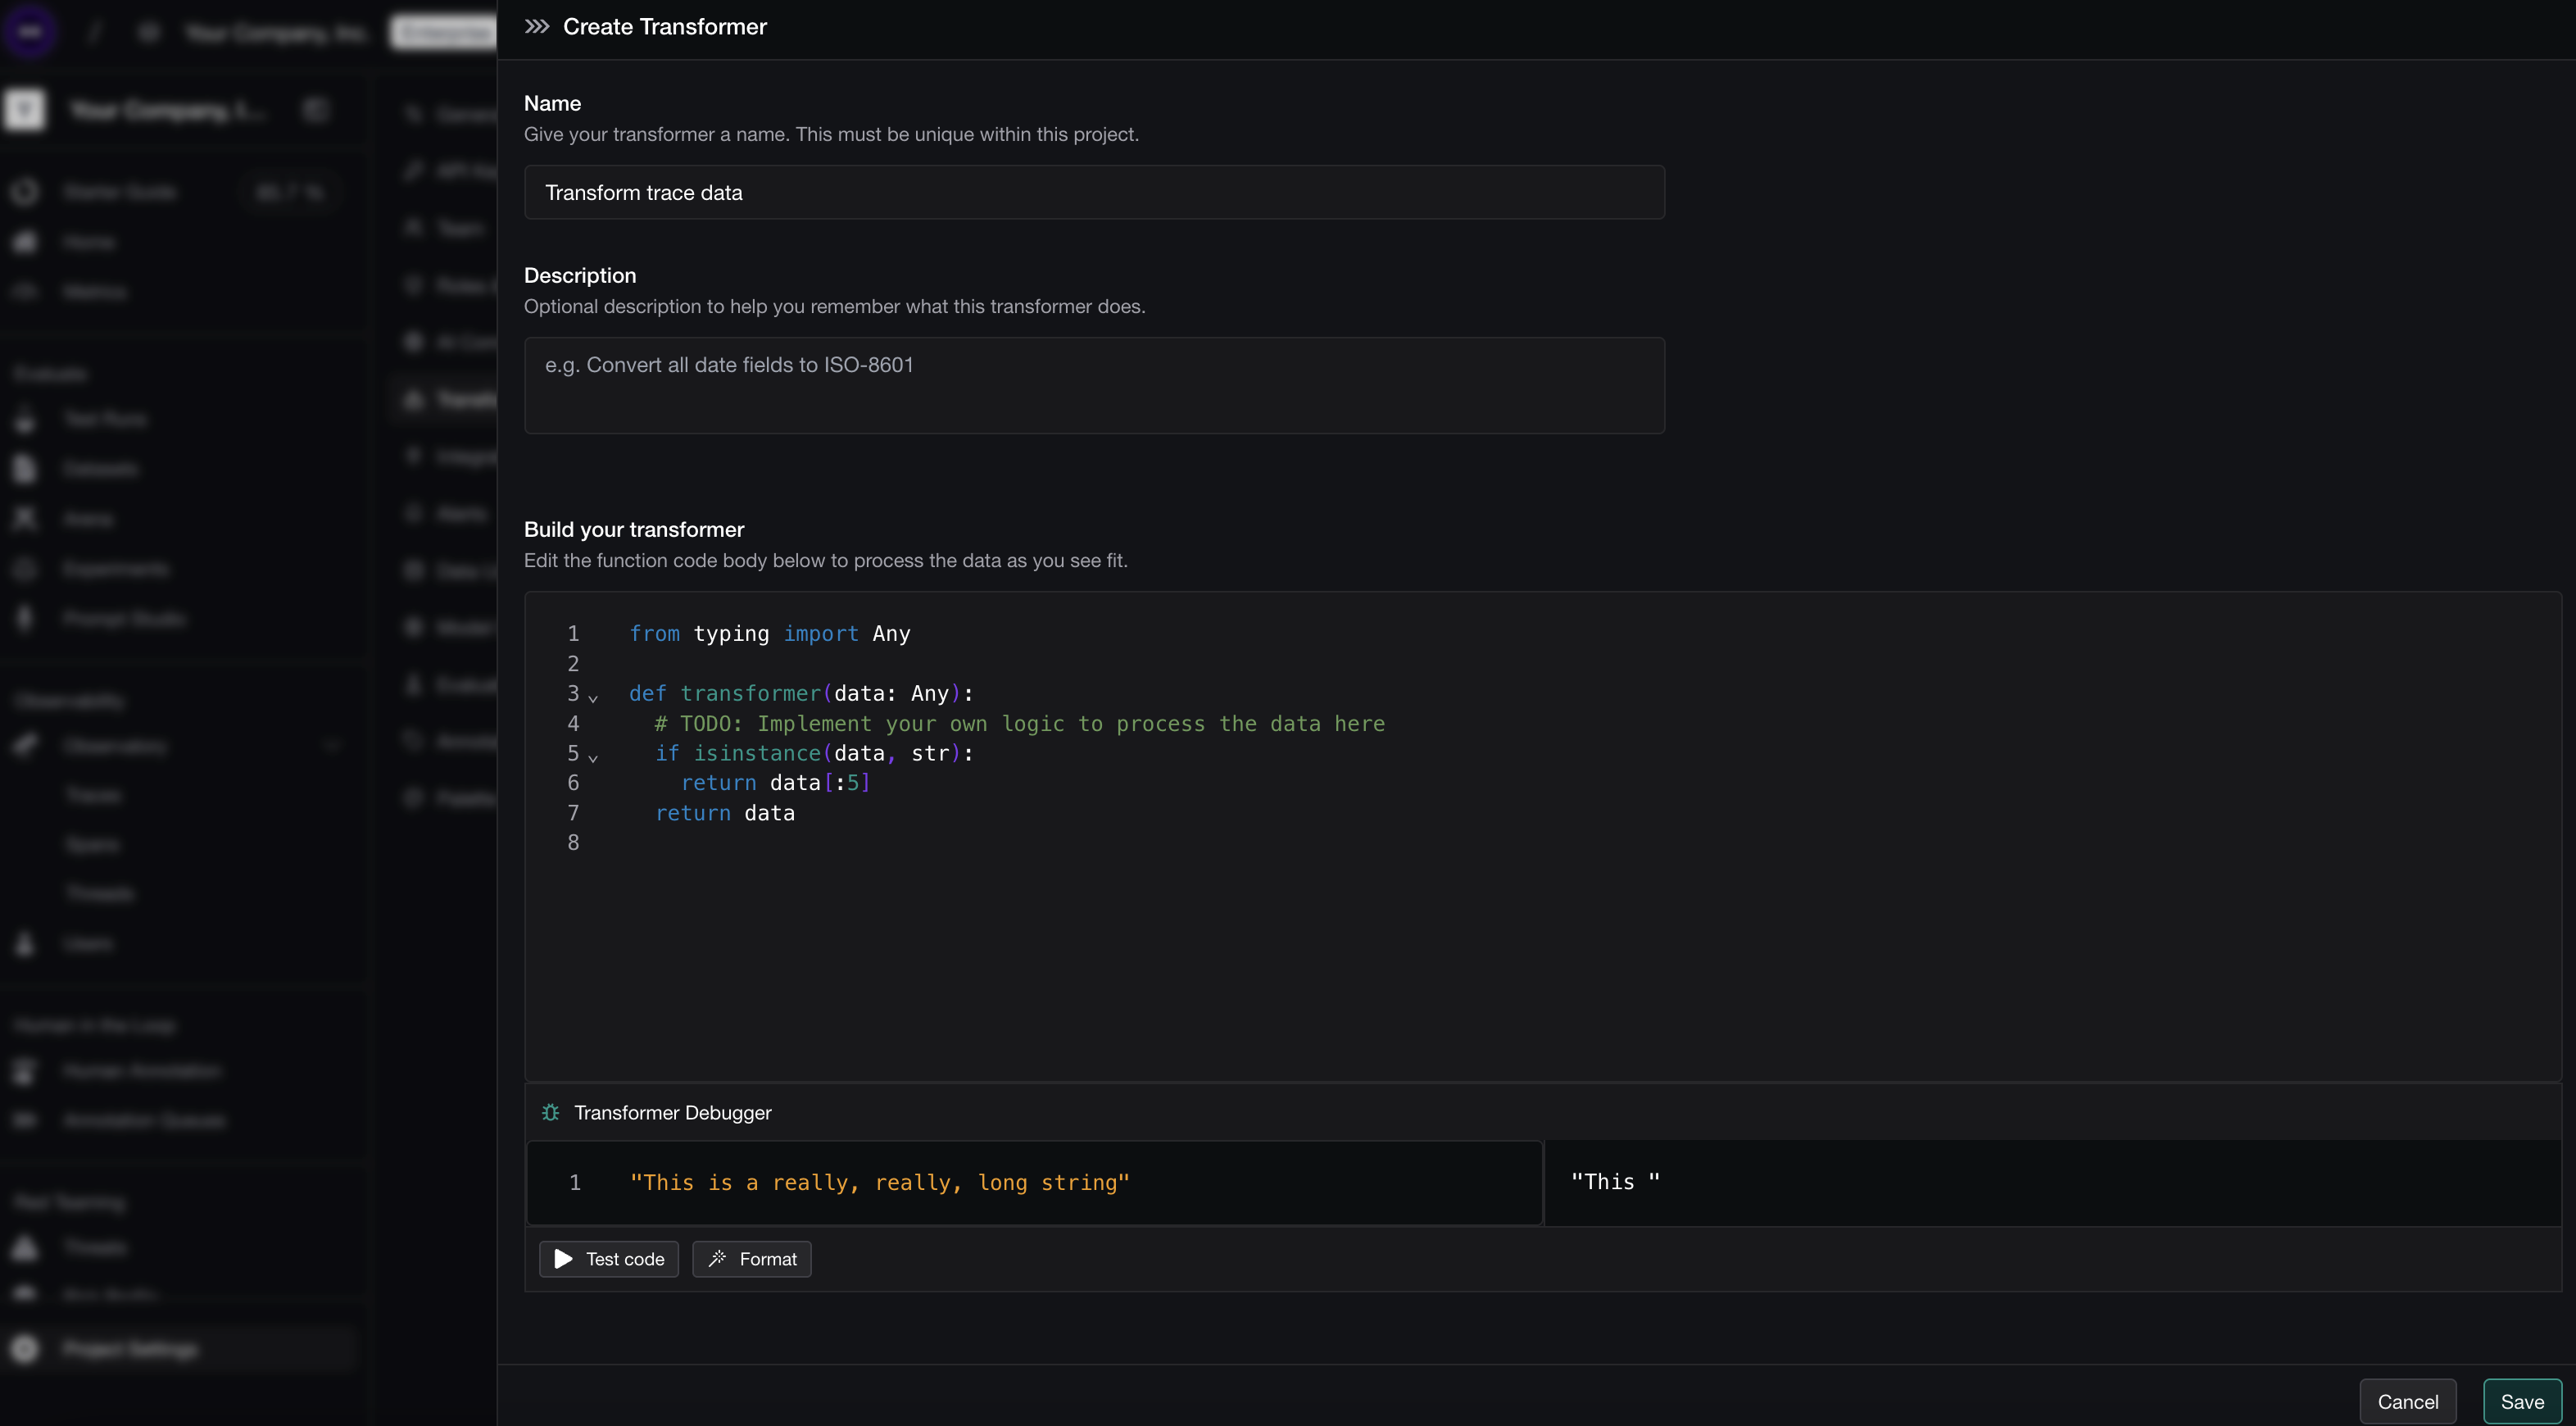Click the debugger input string line

click(879, 1182)
